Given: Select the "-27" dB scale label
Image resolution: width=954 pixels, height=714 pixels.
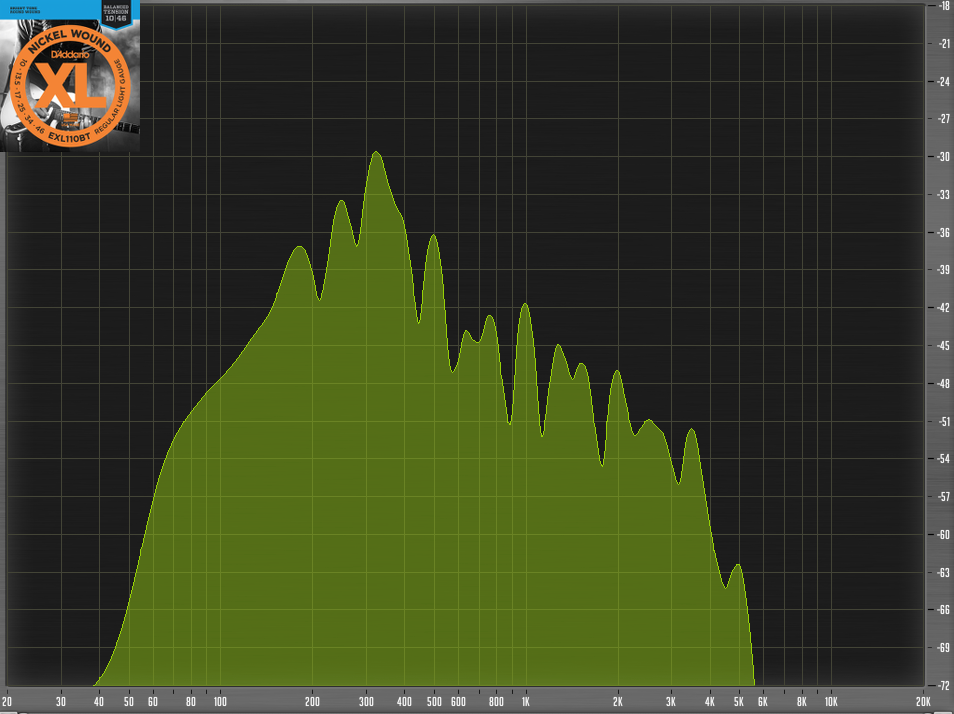Looking at the screenshot, I should click(x=943, y=119).
